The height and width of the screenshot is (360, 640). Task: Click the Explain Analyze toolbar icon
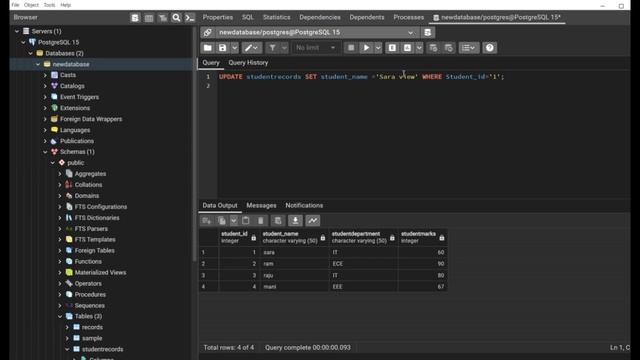[x=407, y=48]
